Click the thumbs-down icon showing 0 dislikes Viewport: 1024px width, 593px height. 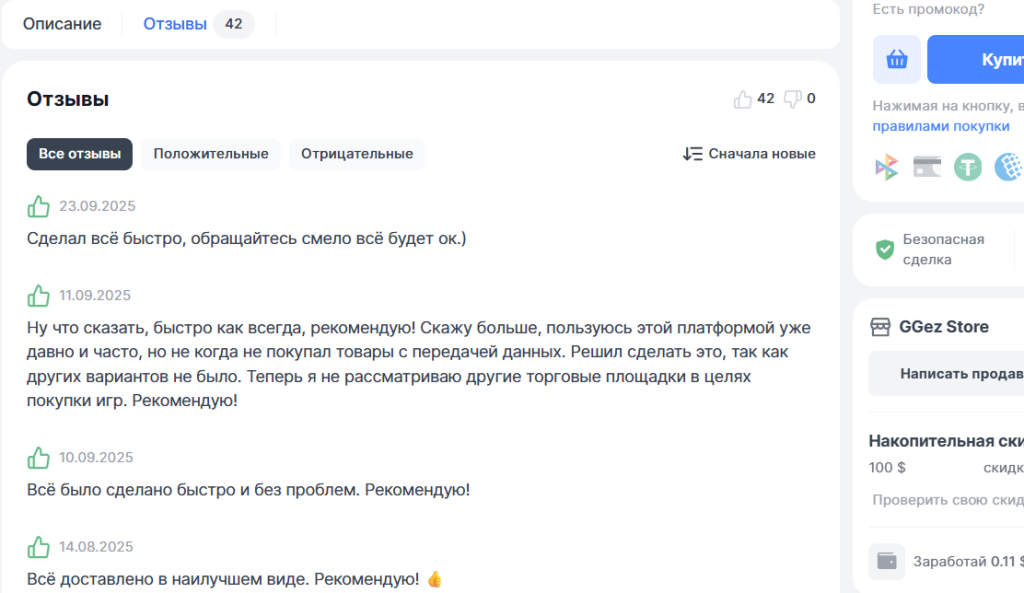[793, 99]
